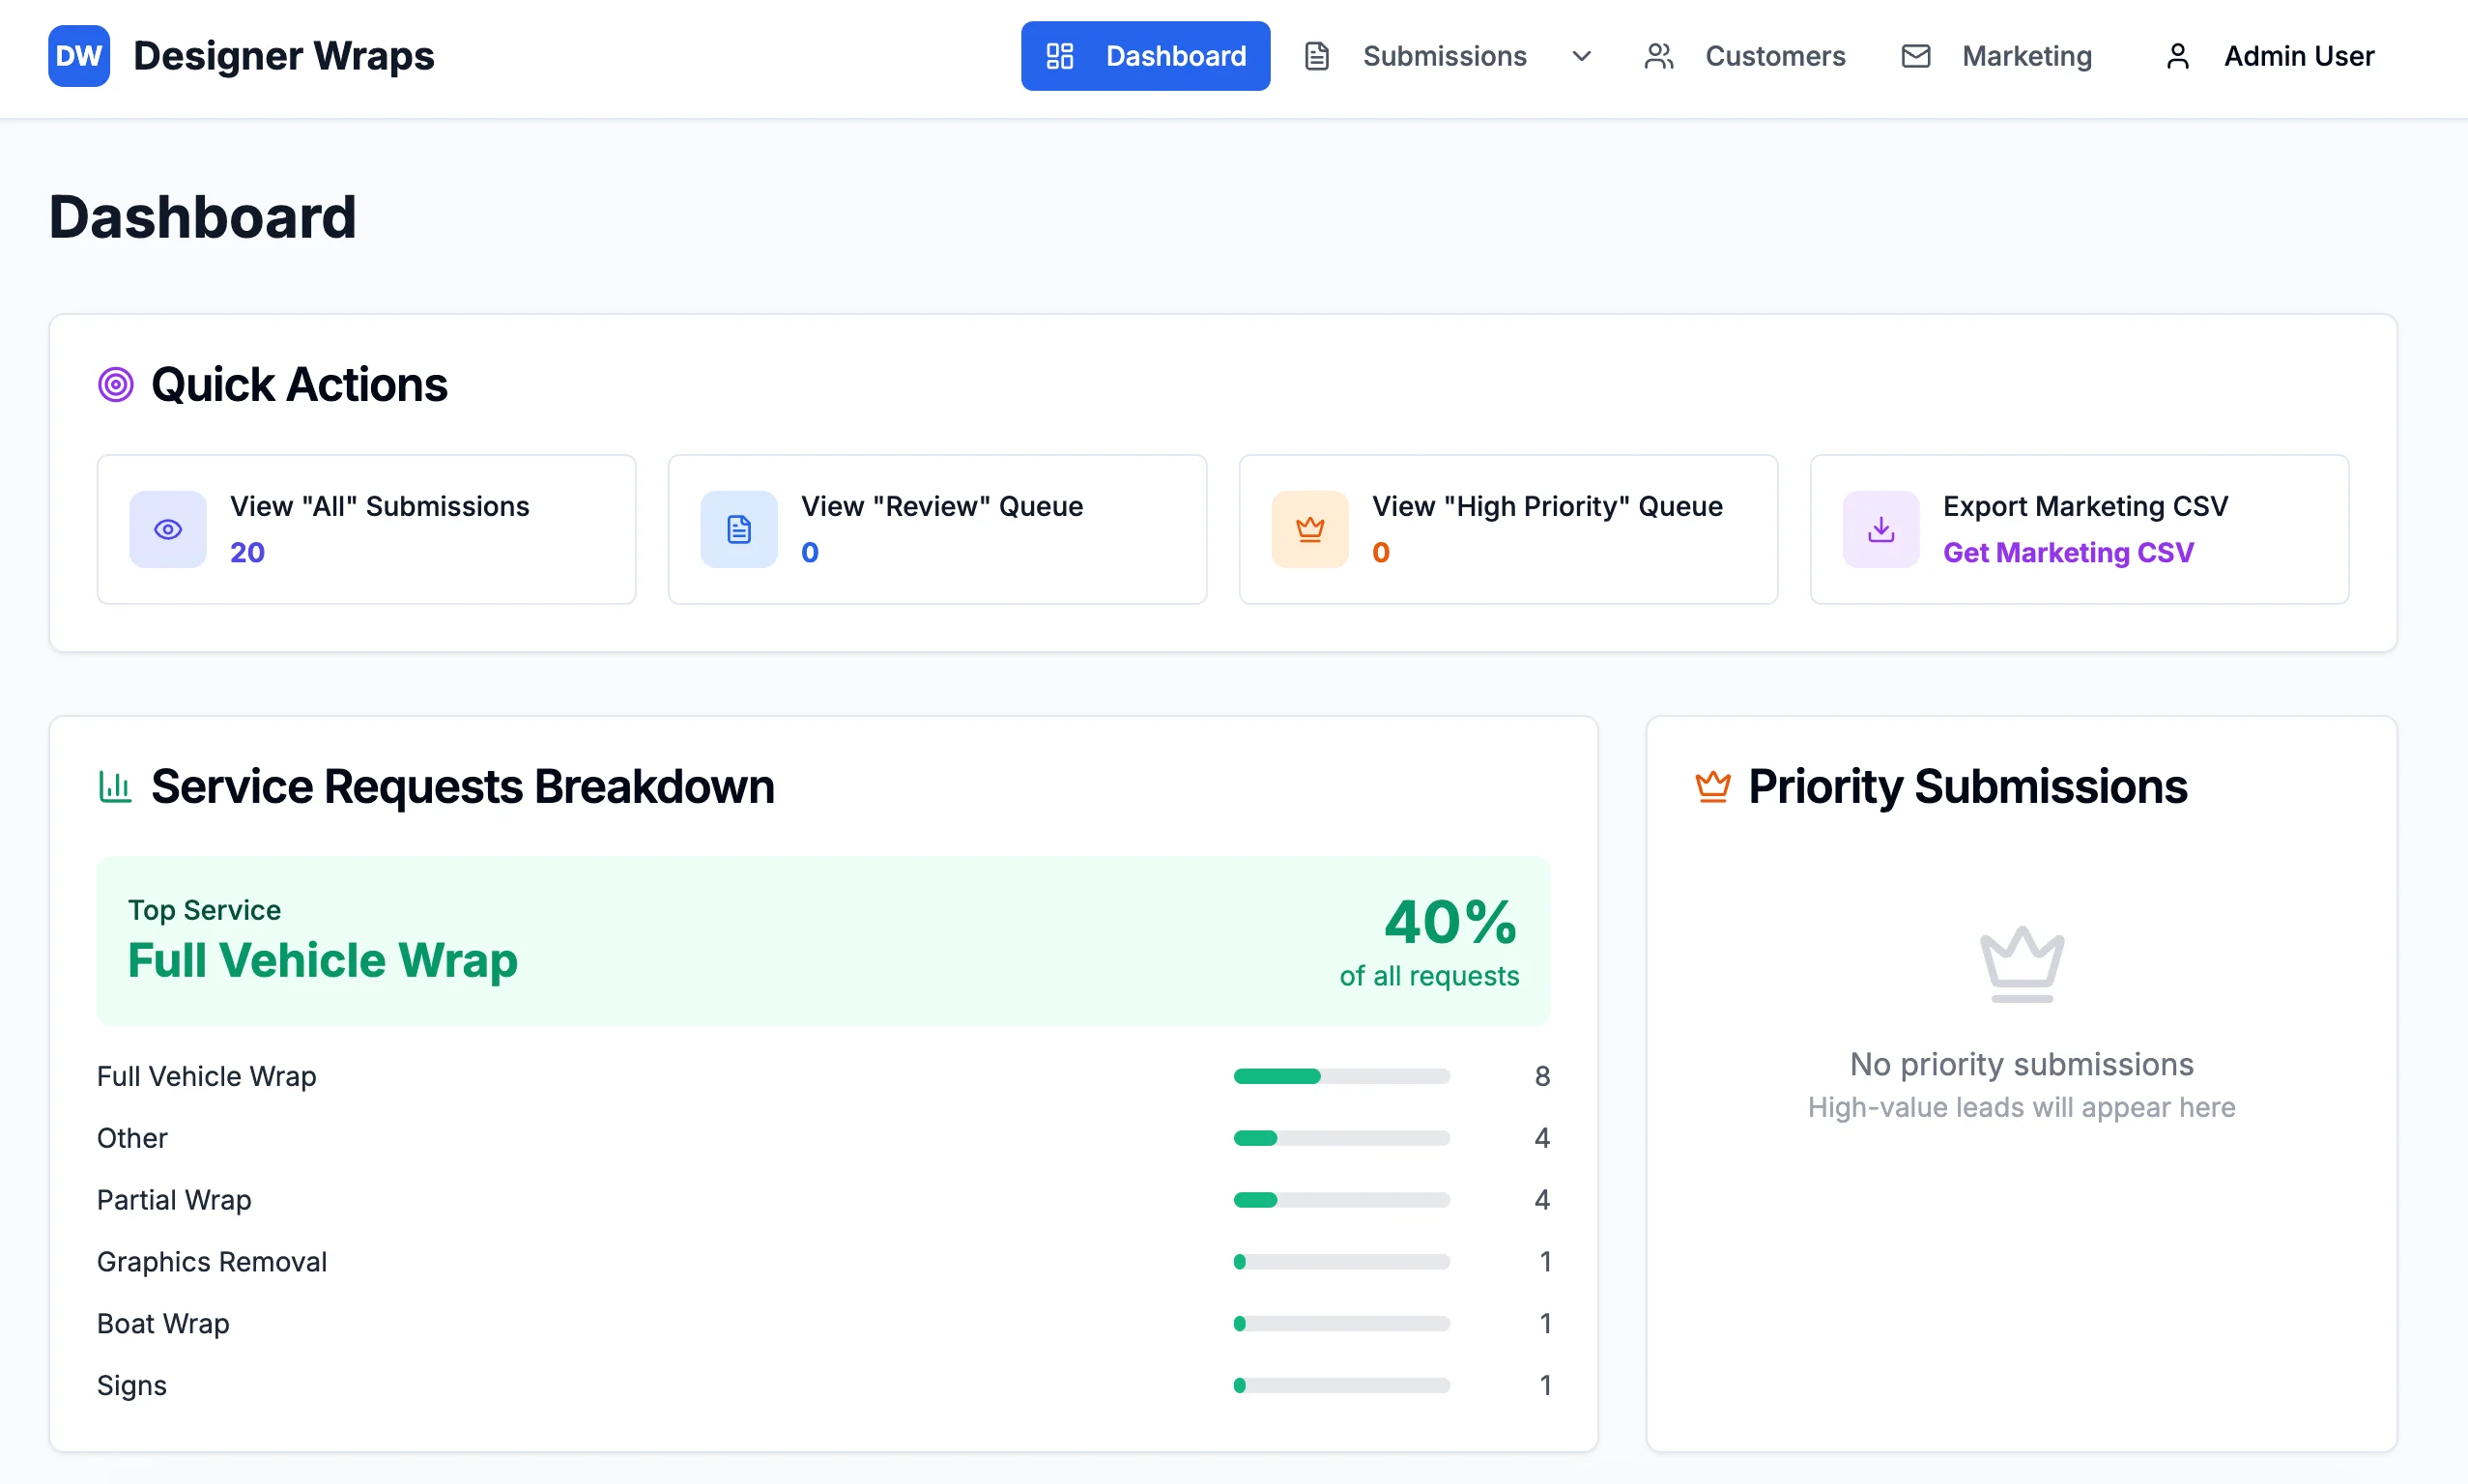Click the eye icon in All Submissions

coord(168,529)
